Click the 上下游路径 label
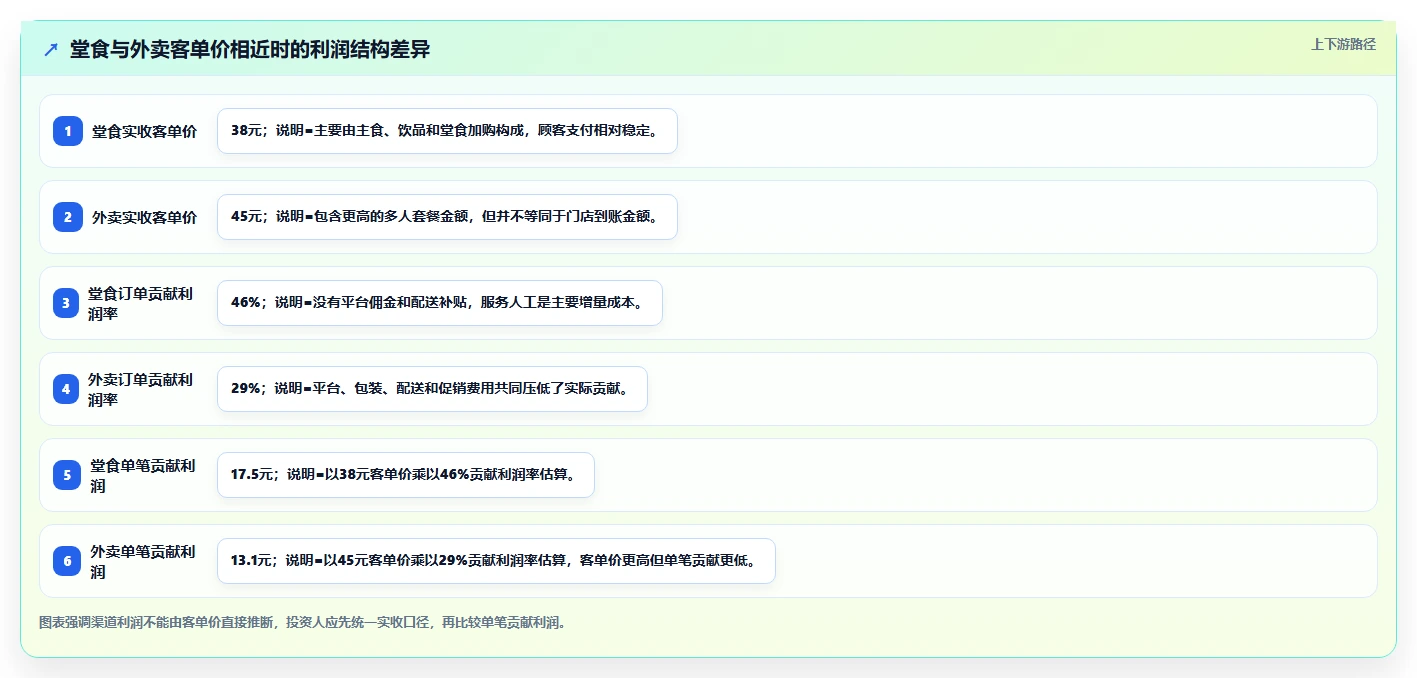The image size is (1417, 678). point(1343,44)
